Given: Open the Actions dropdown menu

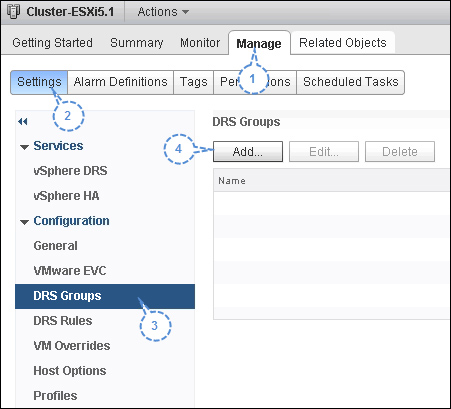Looking at the screenshot, I should point(163,12).
